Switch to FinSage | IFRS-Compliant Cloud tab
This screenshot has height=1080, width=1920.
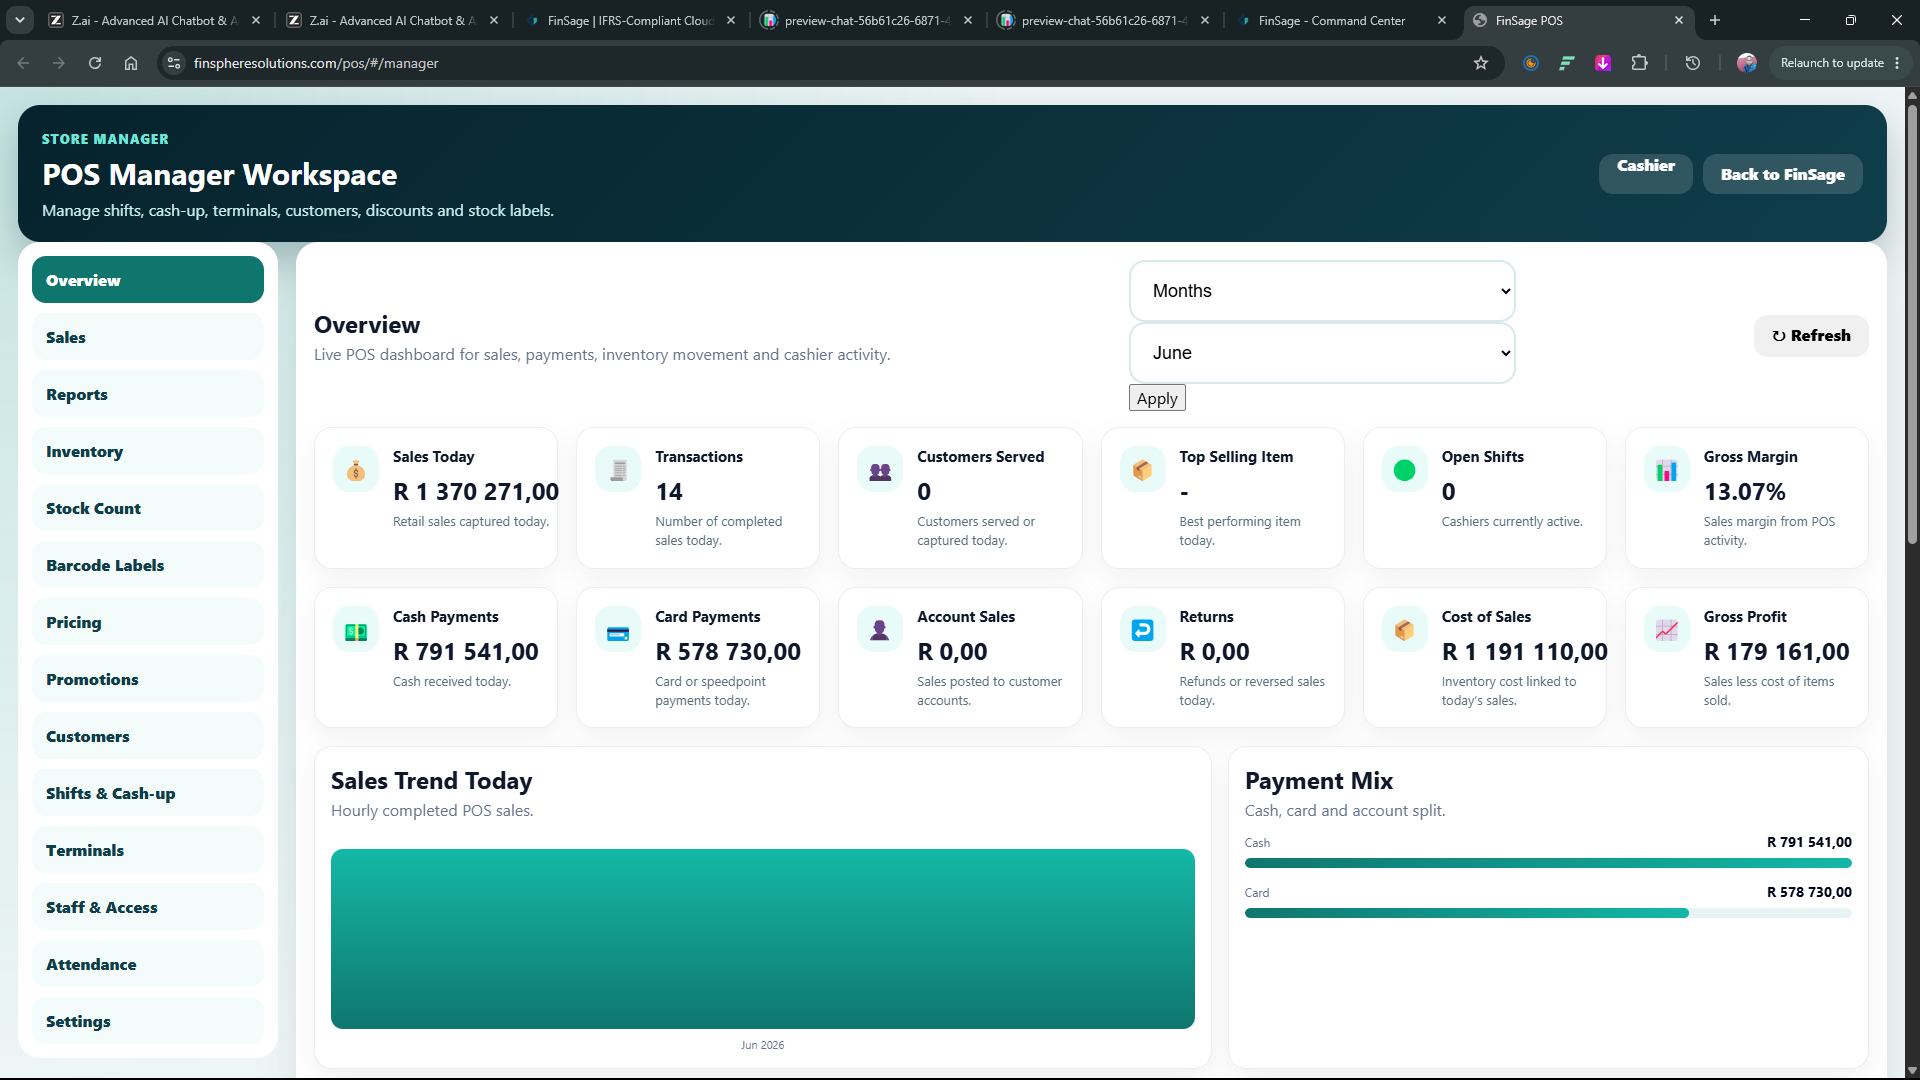coord(630,20)
